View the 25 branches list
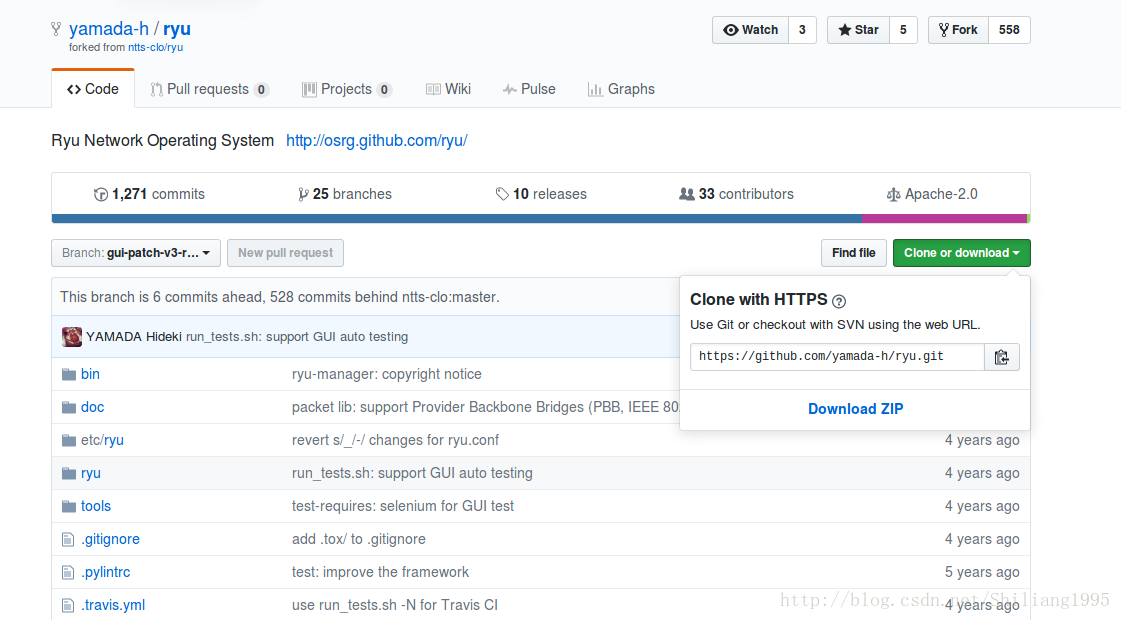1121x620 pixels. tap(345, 195)
